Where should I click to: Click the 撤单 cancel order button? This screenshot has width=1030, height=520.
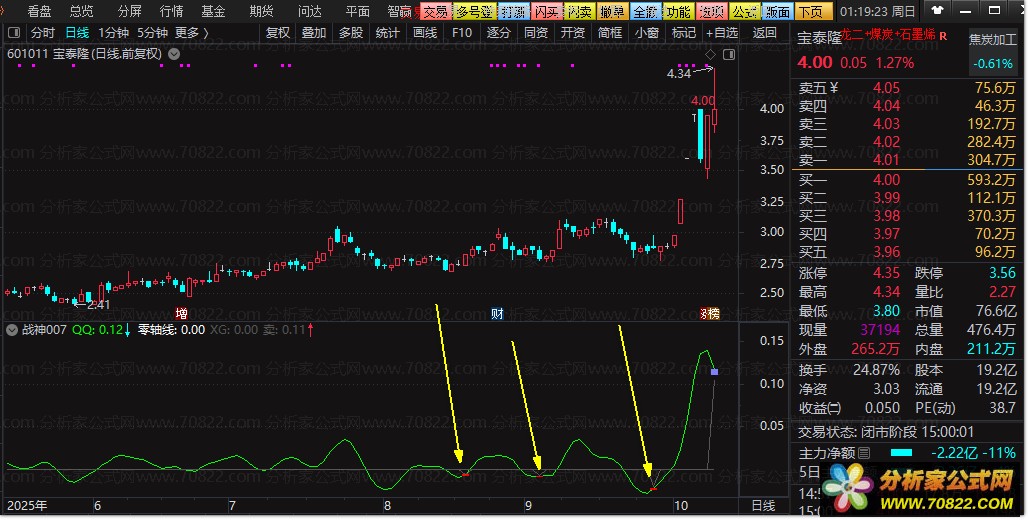click(x=613, y=11)
